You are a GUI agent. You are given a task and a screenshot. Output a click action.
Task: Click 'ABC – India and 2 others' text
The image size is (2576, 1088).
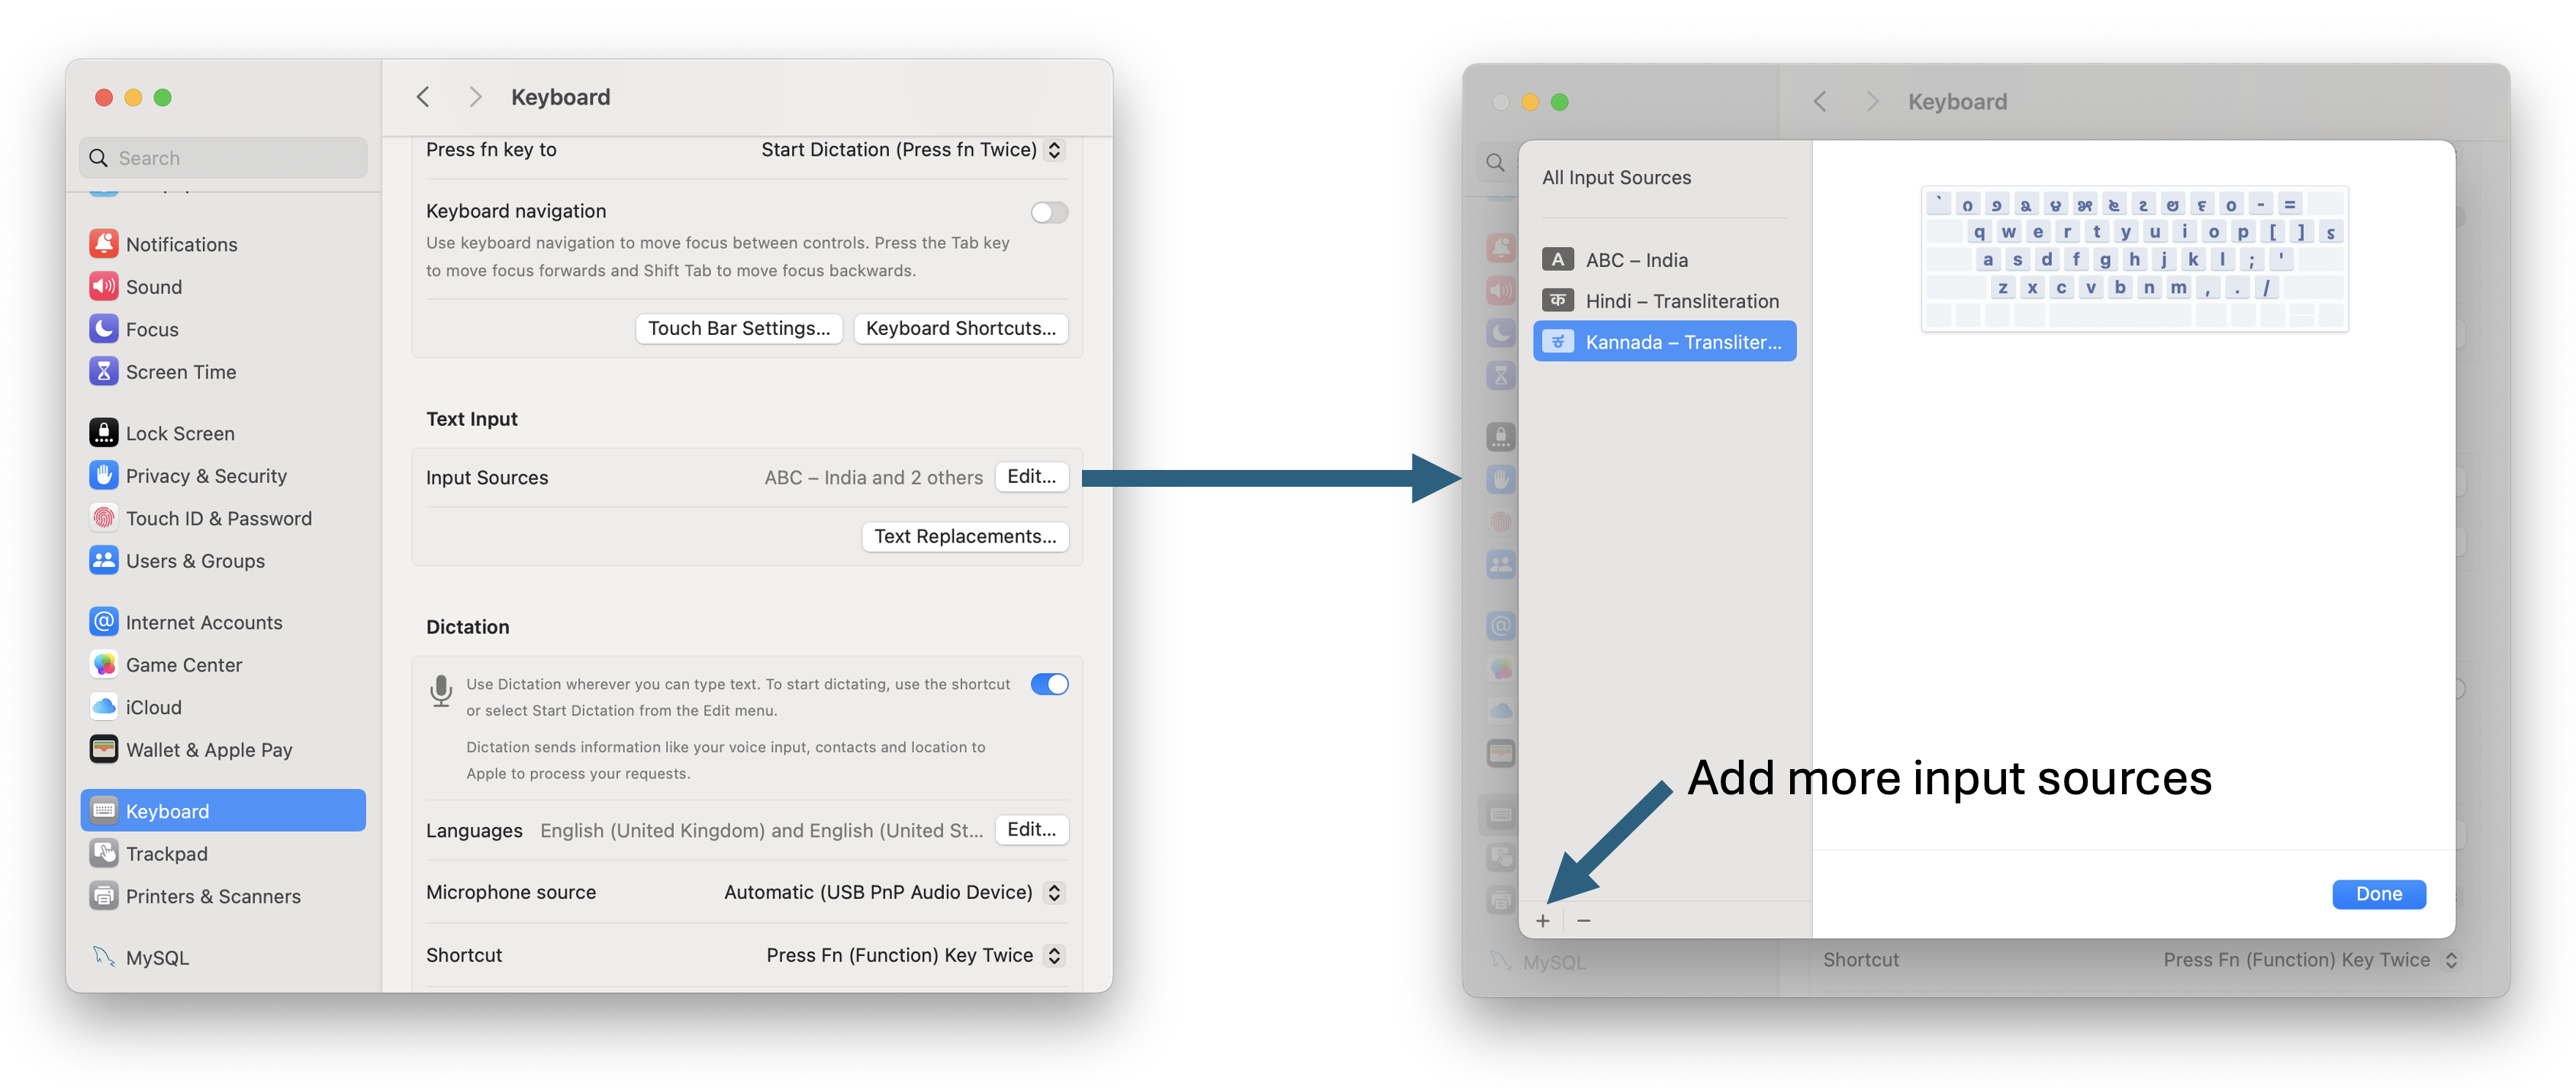pyautogui.click(x=874, y=478)
